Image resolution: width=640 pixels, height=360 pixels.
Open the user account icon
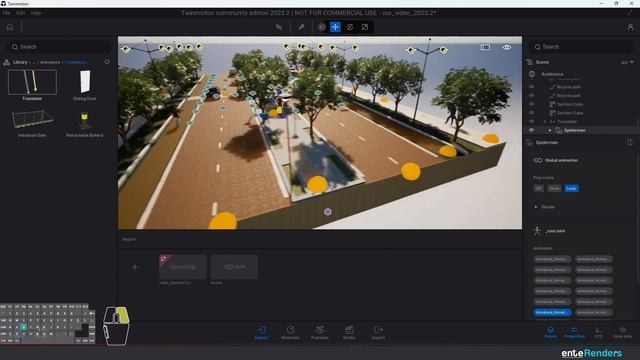630,27
